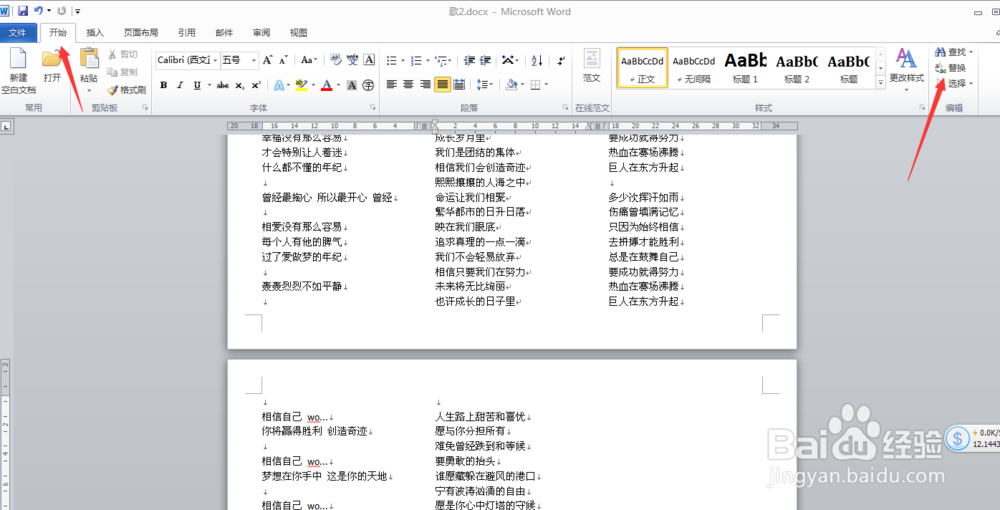Apply yellow text highlight color

click(x=301, y=85)
